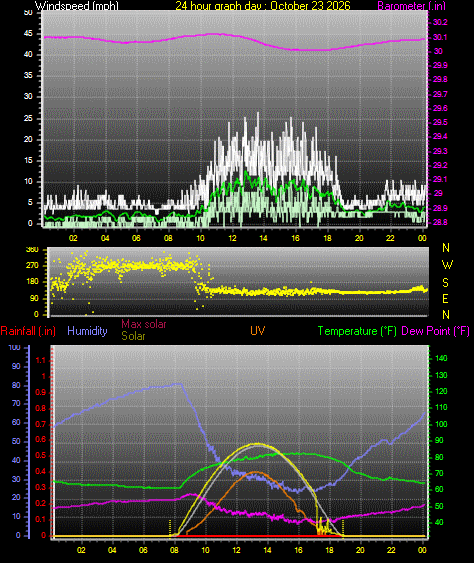474x563 pixels.
Task: Click the 180 wind direction axis value
Action: (x=32, y=282)
